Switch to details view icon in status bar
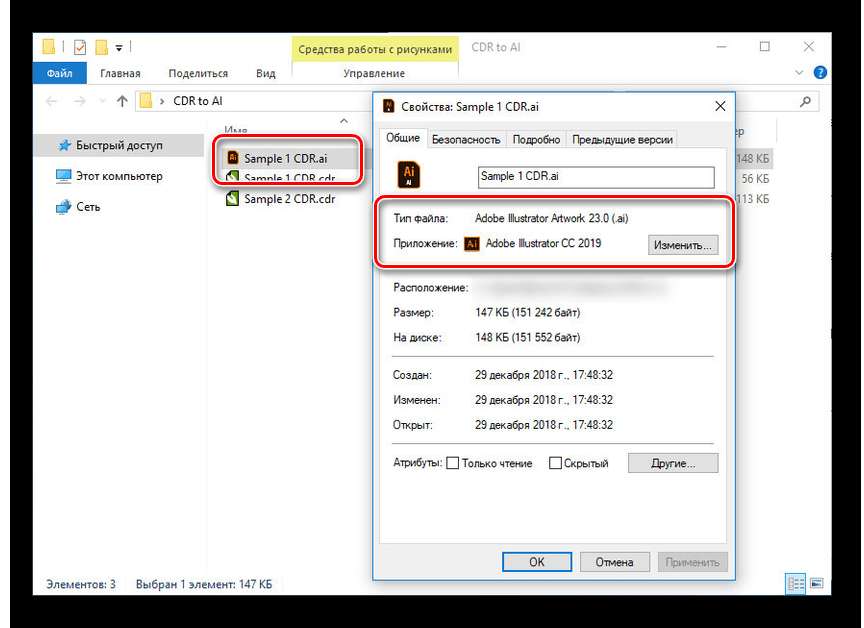 pos(796,583)
